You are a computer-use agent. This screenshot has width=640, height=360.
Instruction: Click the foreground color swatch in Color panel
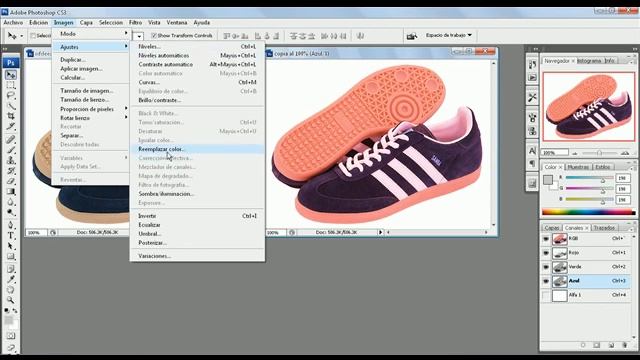[548, 180]
